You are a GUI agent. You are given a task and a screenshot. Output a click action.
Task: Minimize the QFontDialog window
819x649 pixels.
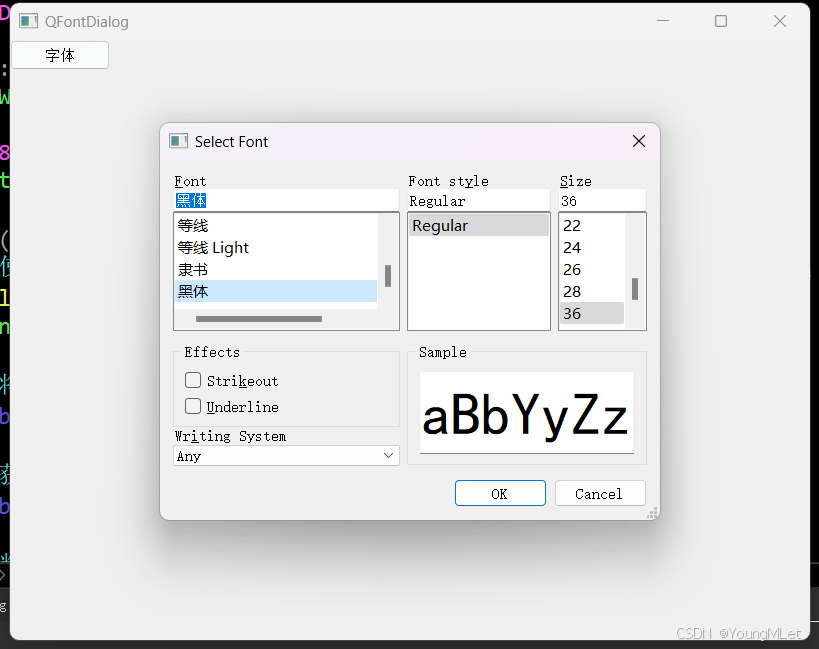(663, 21)
